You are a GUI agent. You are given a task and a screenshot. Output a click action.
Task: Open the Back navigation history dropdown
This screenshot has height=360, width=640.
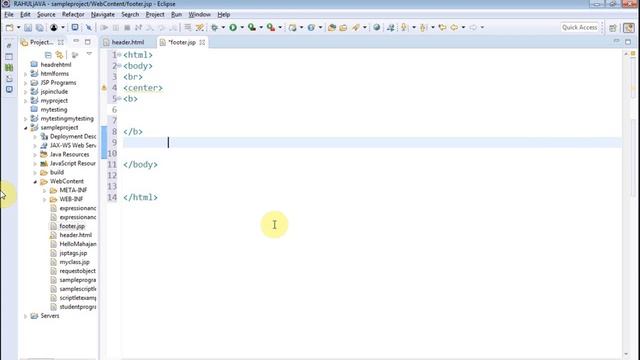tap(463, 27)
